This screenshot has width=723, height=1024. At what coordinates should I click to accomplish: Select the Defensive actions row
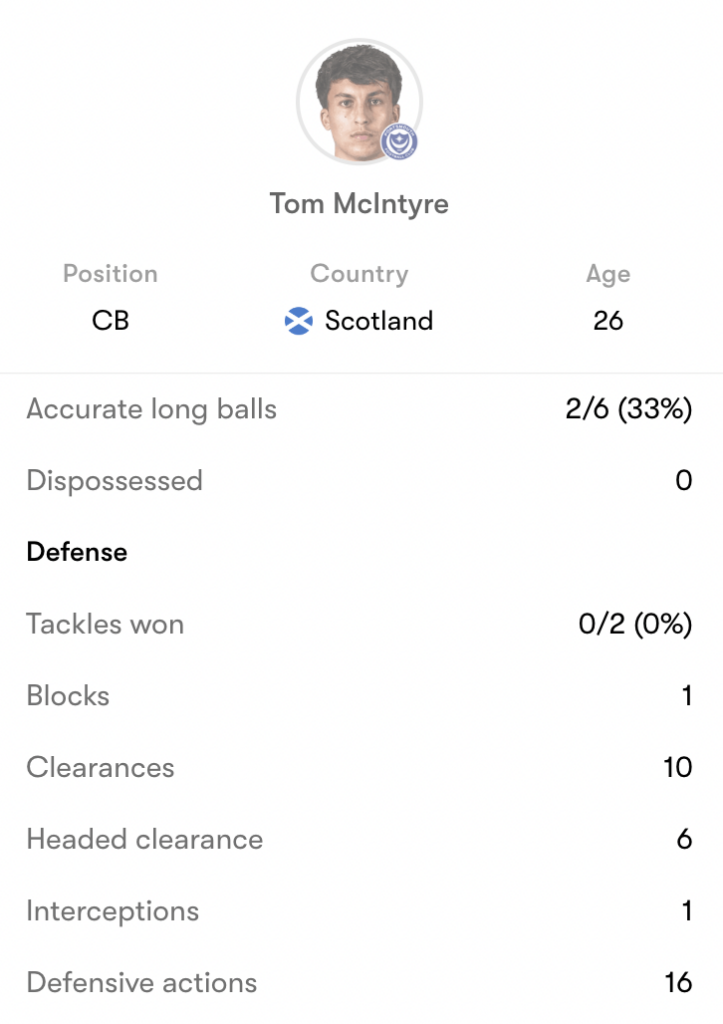point(359,983)
